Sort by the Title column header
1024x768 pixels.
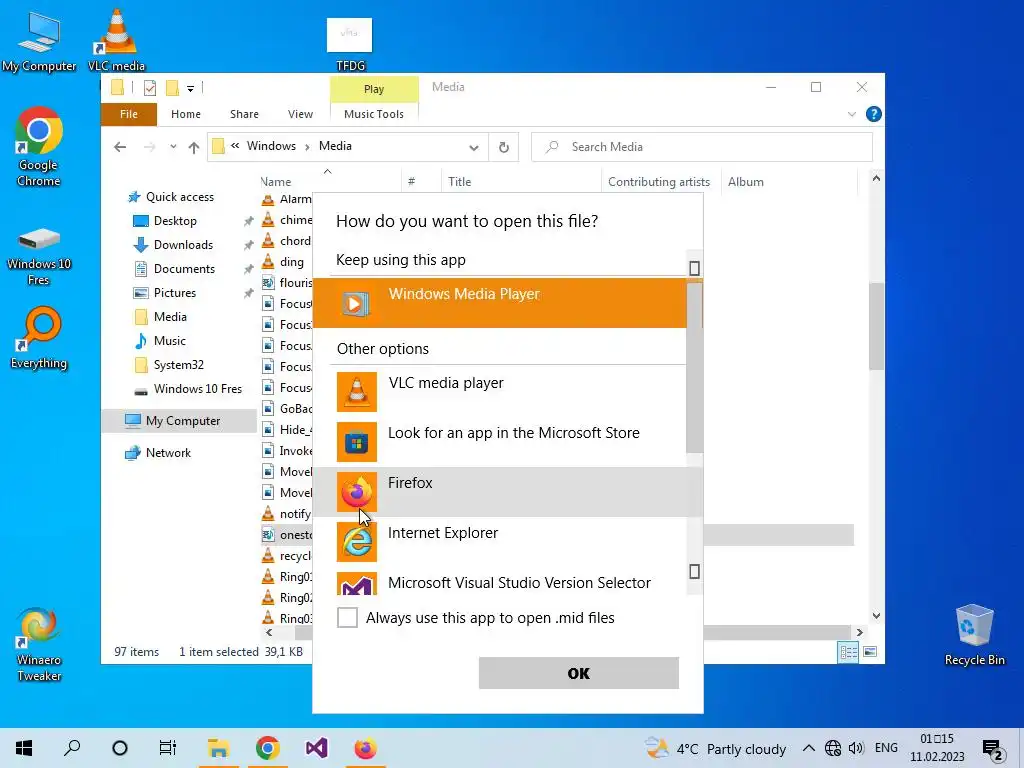(x=520, y=182)
